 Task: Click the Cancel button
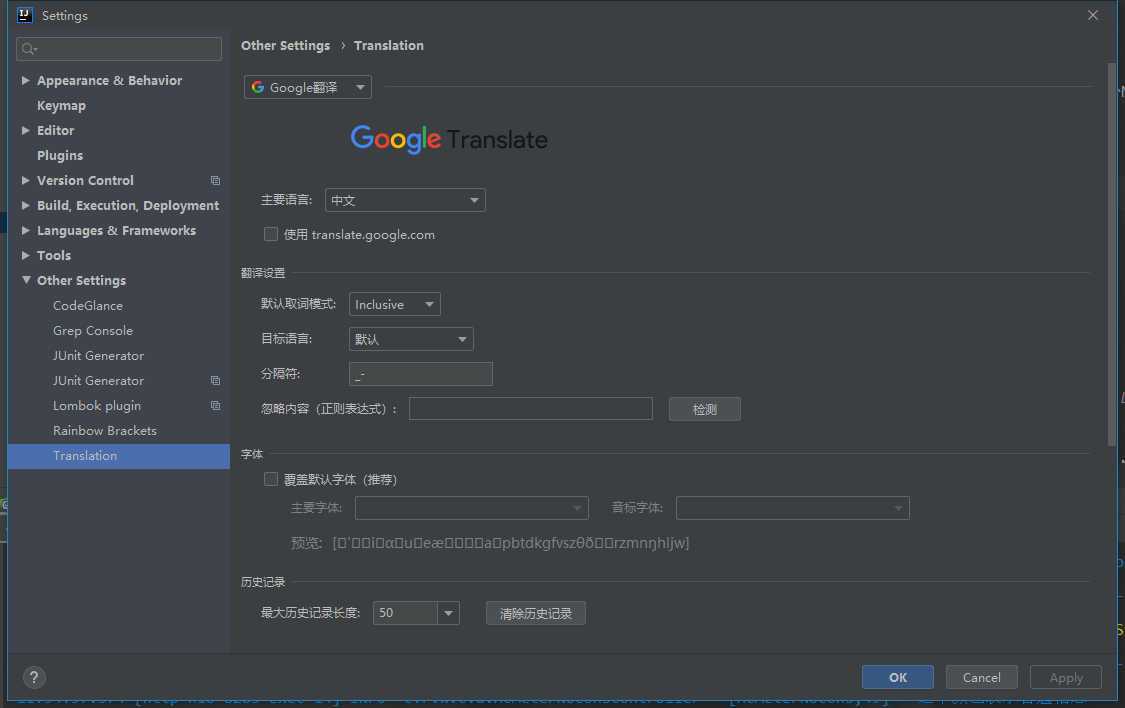point(982,677)
